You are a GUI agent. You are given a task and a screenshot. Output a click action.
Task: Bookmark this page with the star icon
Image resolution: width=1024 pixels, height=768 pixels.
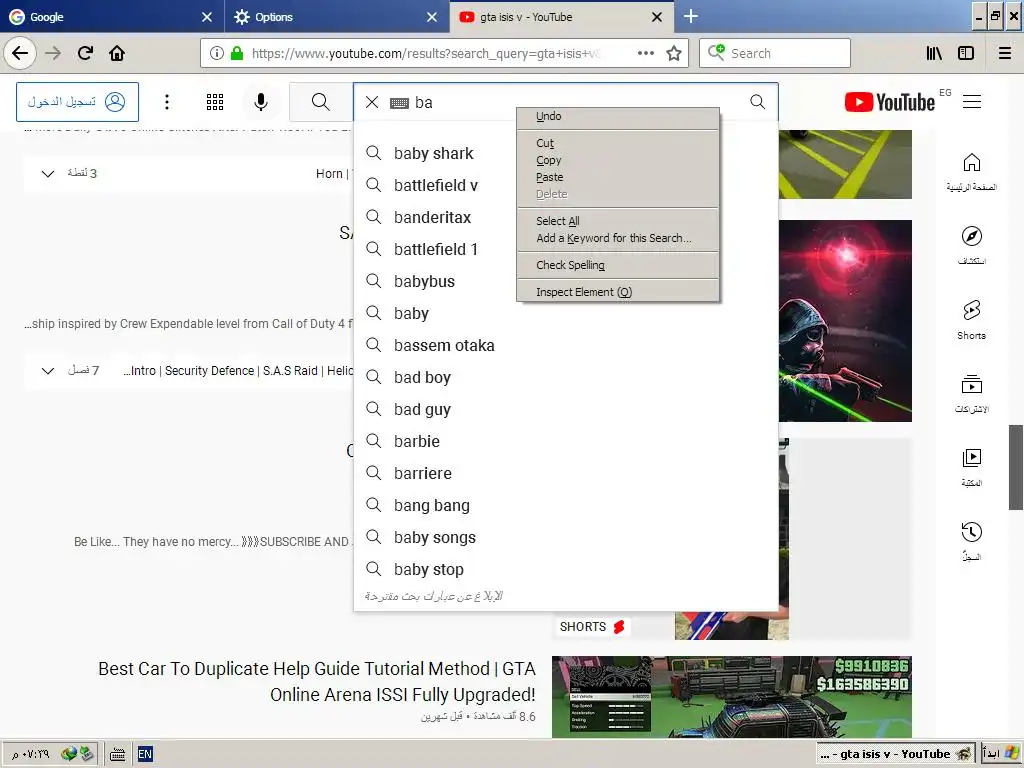pyautogui.click(x=674, y=53)
